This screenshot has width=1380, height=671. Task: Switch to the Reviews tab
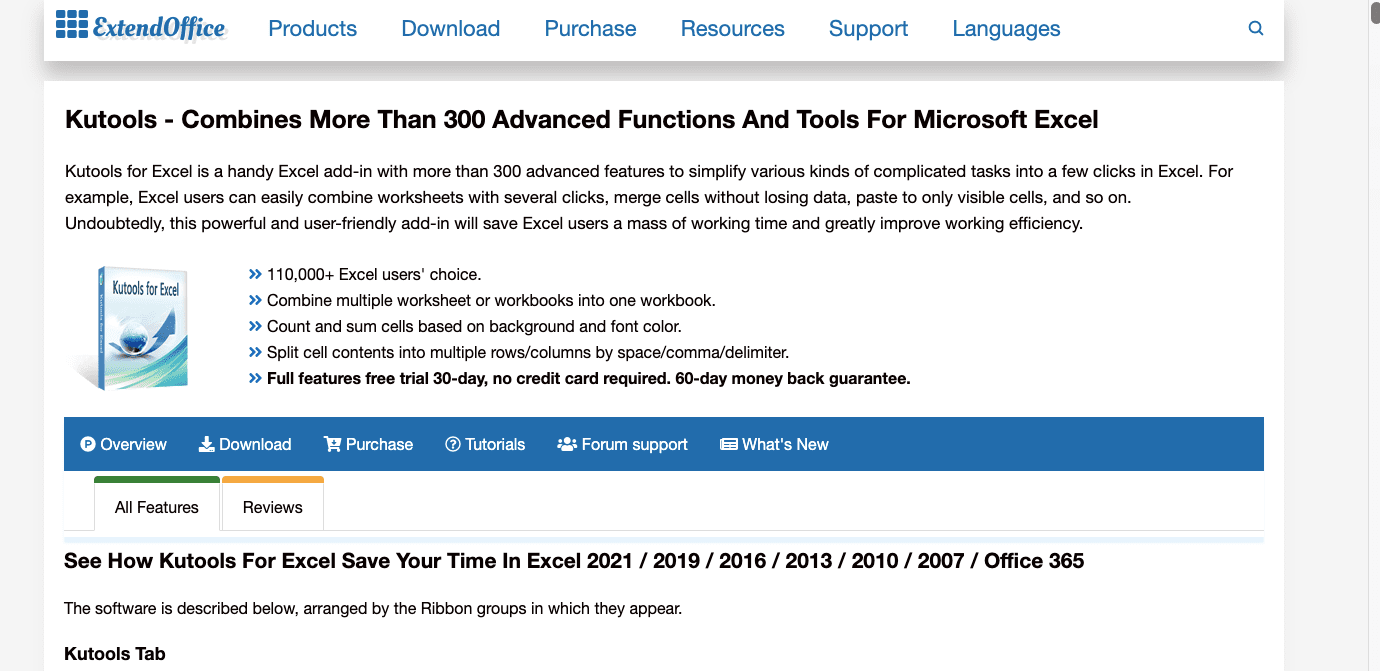click(x=272, y=504)
